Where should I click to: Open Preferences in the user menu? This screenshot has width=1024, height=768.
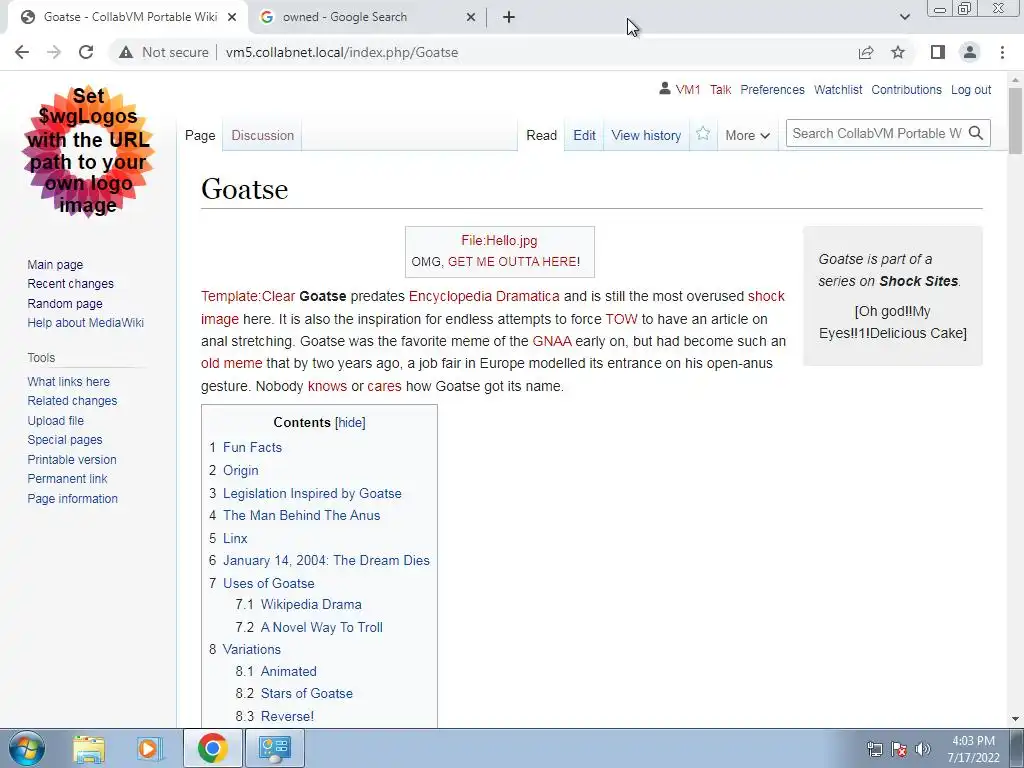tap(773, 89)
